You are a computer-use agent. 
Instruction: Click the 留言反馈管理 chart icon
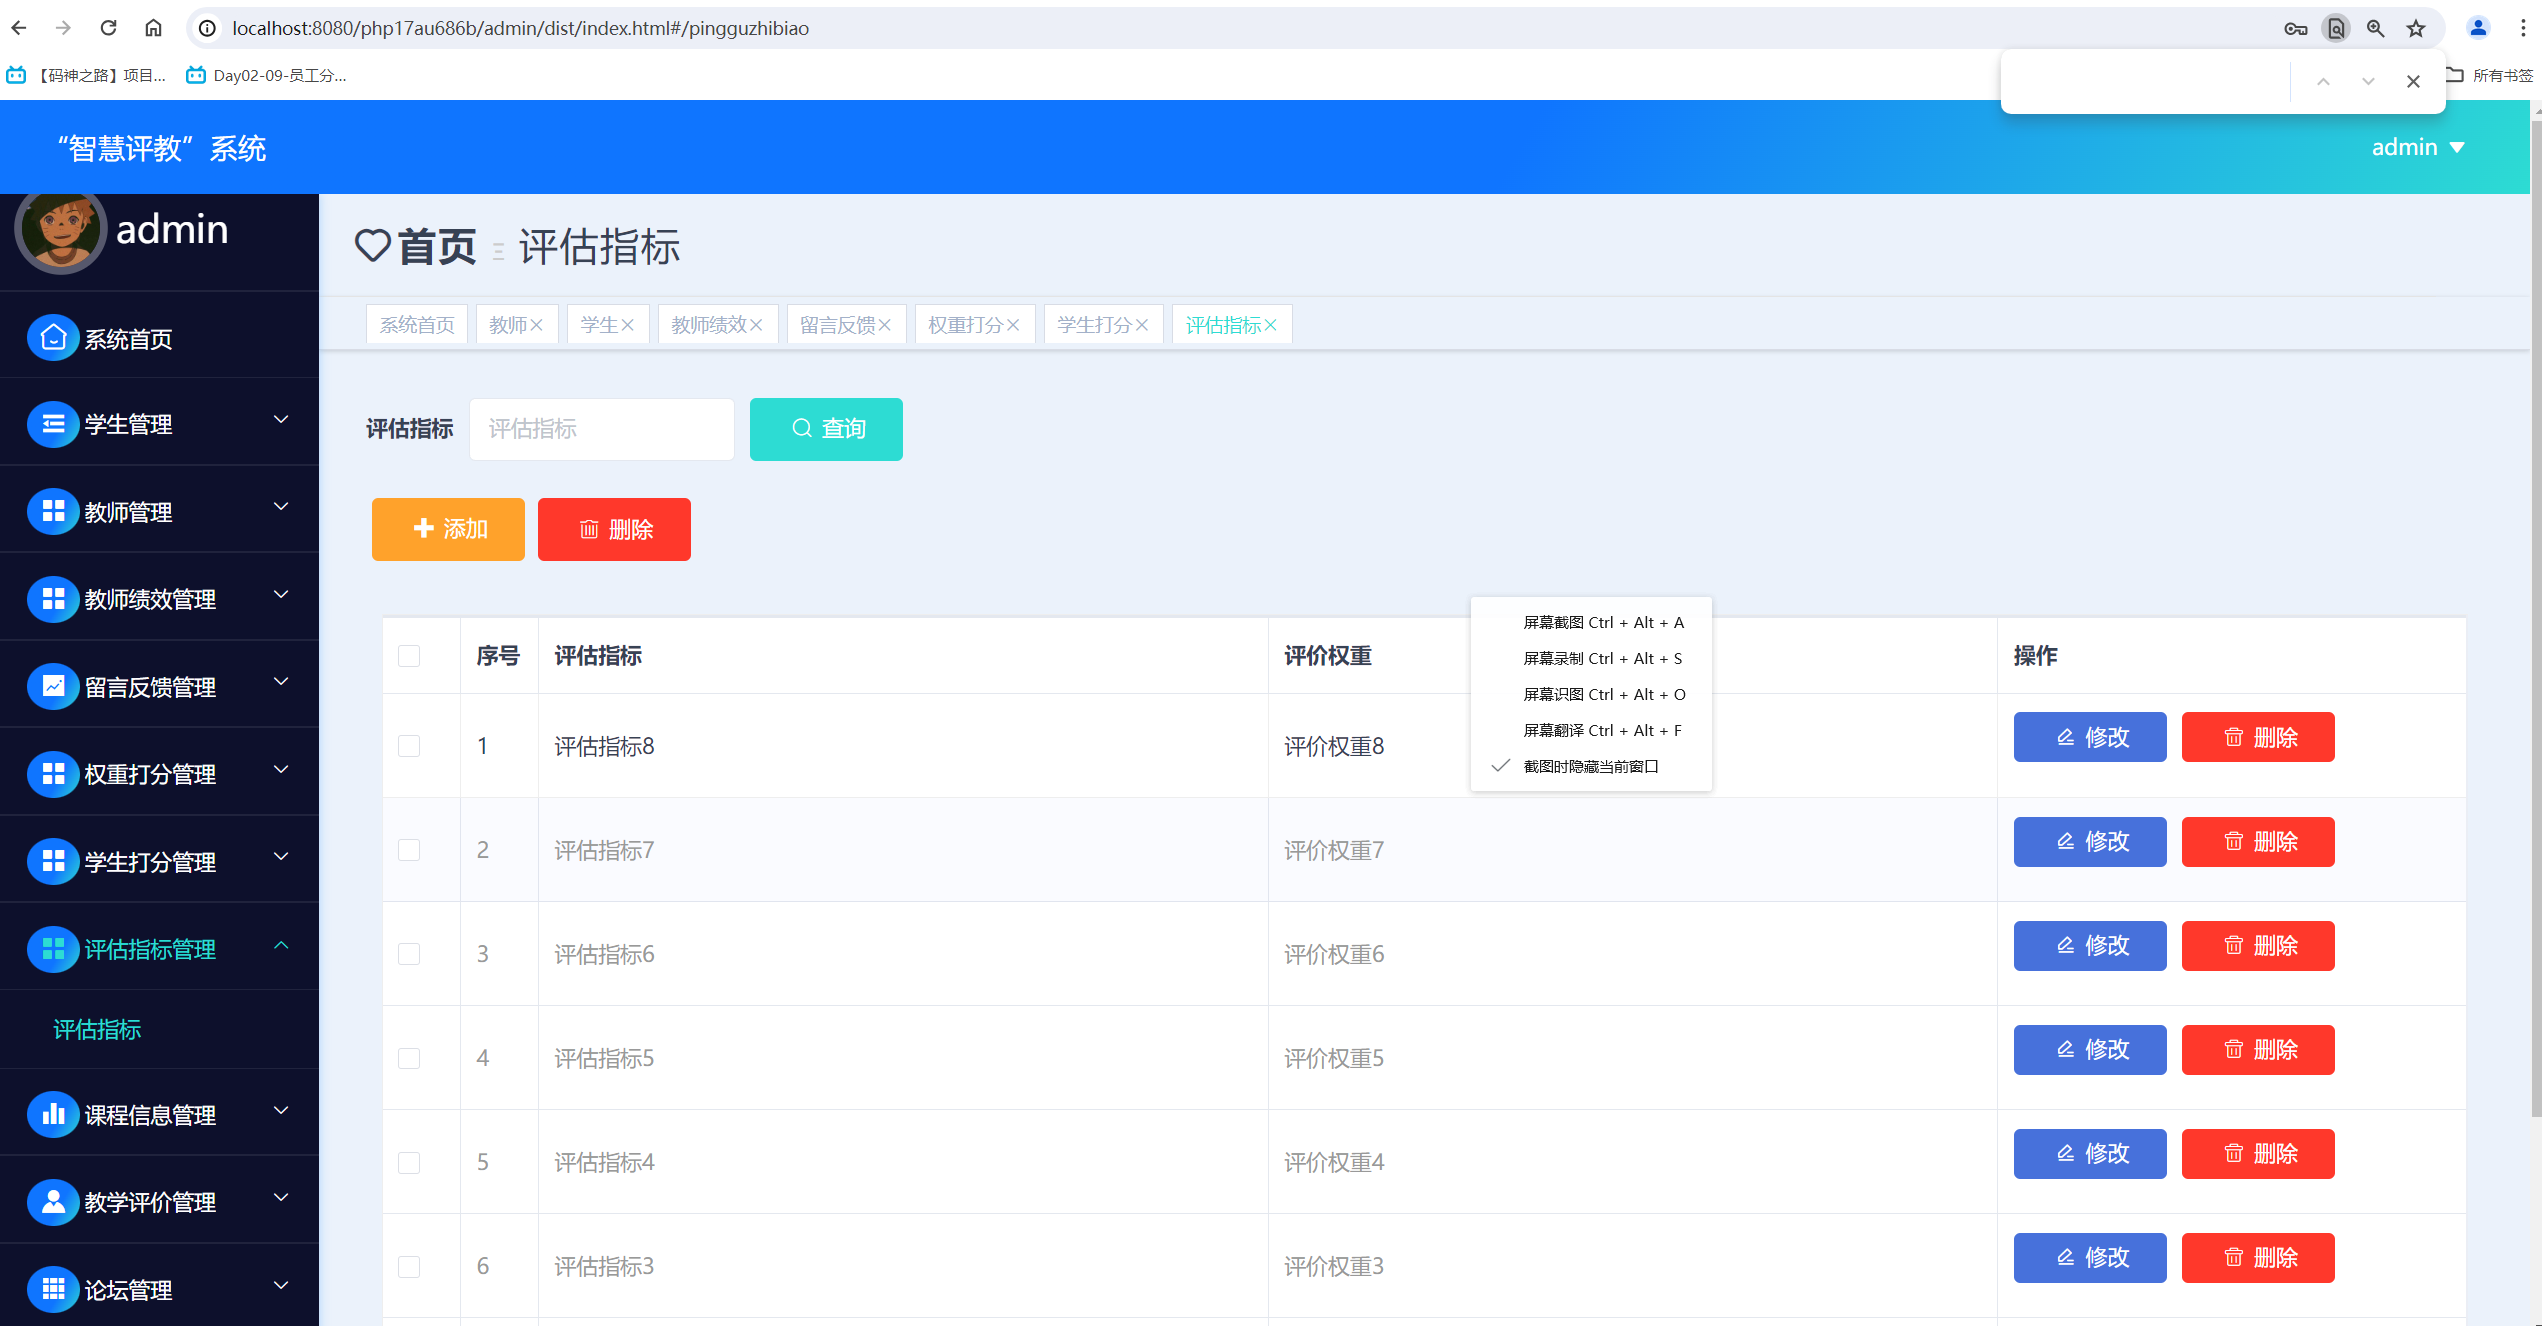click(53, 686)
